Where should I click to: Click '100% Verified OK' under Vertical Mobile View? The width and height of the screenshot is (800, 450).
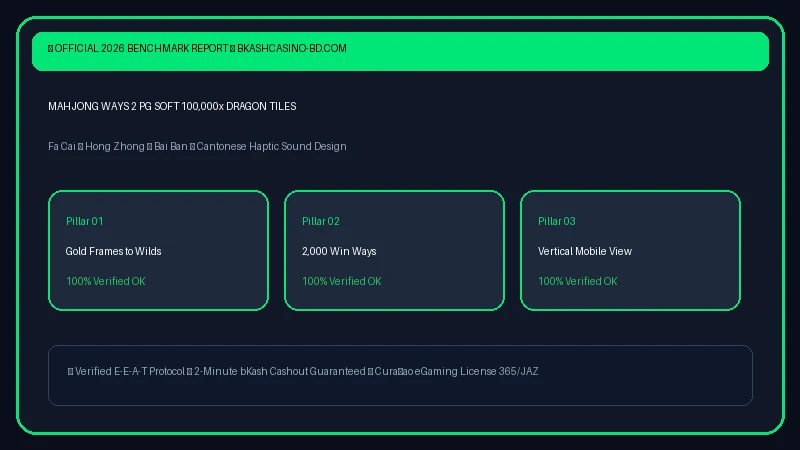point(578,281)
